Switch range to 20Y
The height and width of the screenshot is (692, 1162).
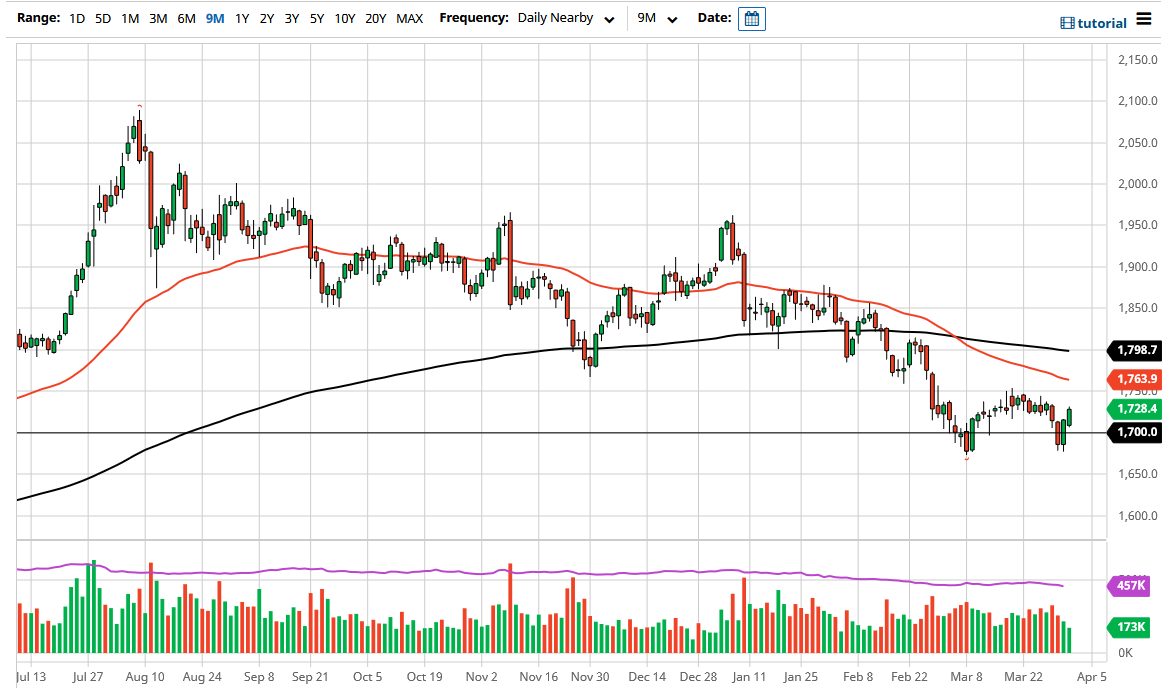[x=376, y=19]
